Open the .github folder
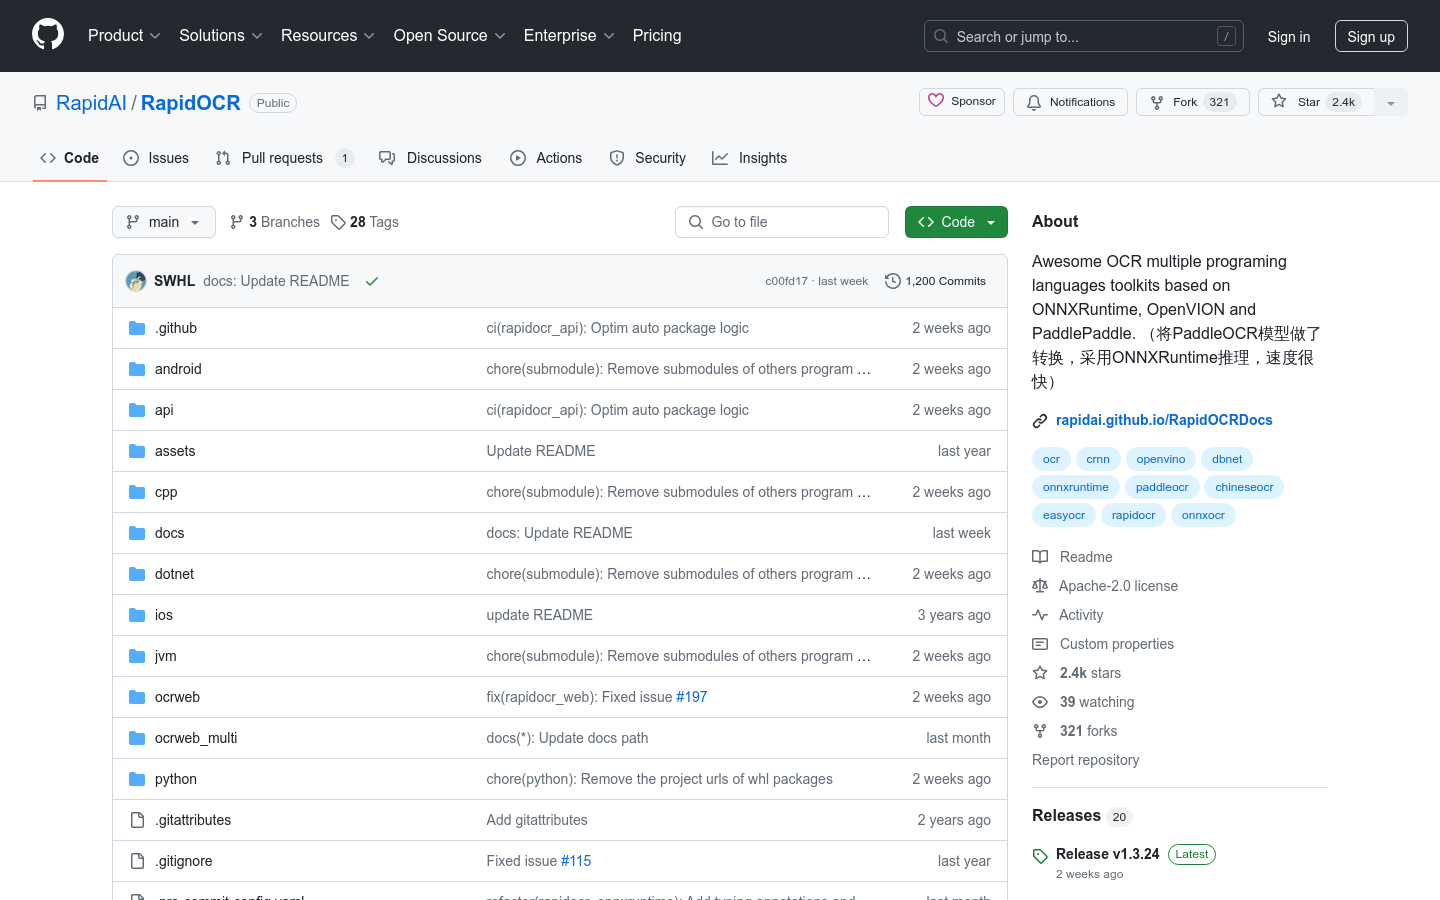Image resolution: width=1440 pixels, height=900 pixels. [176, 328]
